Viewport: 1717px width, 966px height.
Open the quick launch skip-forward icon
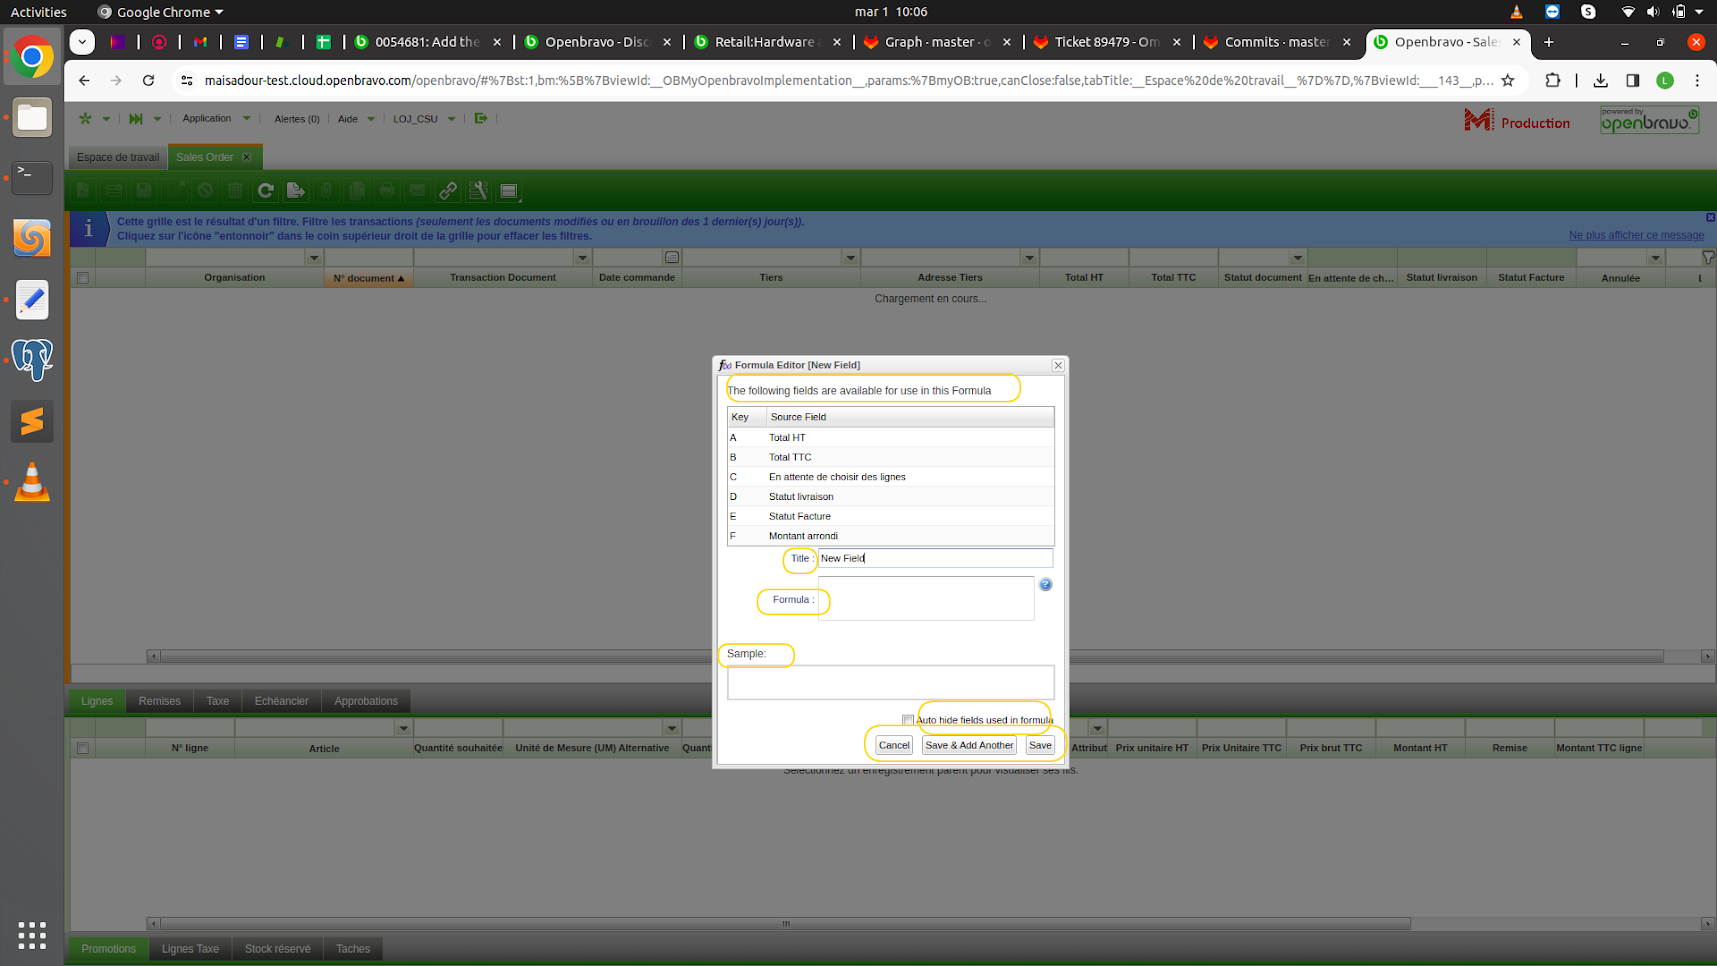point(135,119)
